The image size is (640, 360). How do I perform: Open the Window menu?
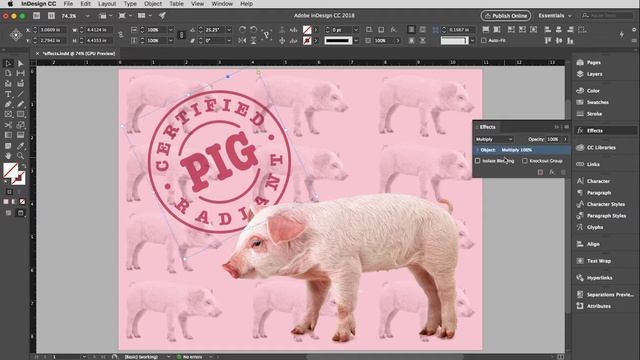pyautogui.click(x=222, y=4)
